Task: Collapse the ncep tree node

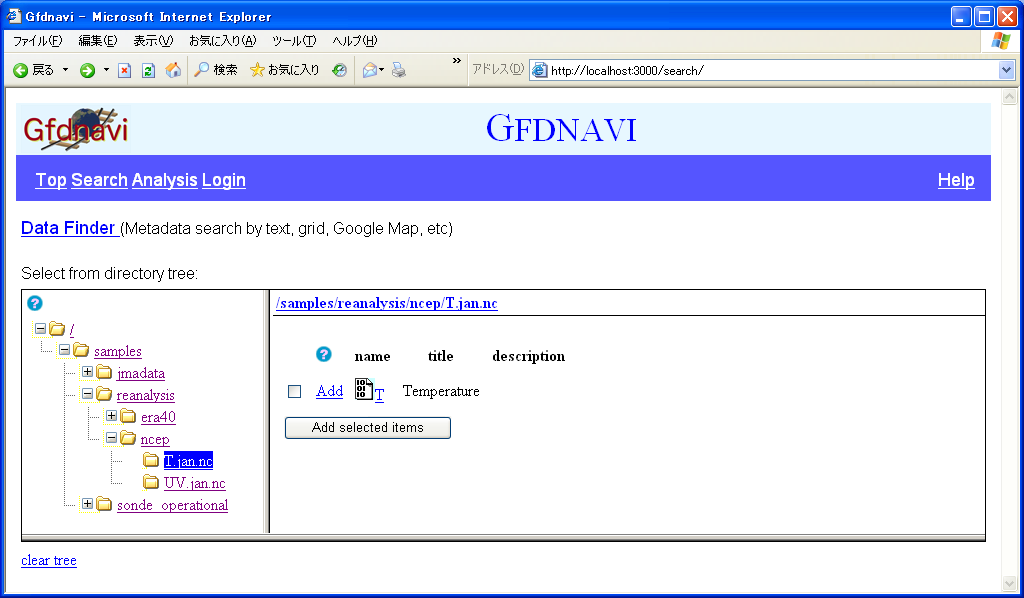Action: coord(112,438)
